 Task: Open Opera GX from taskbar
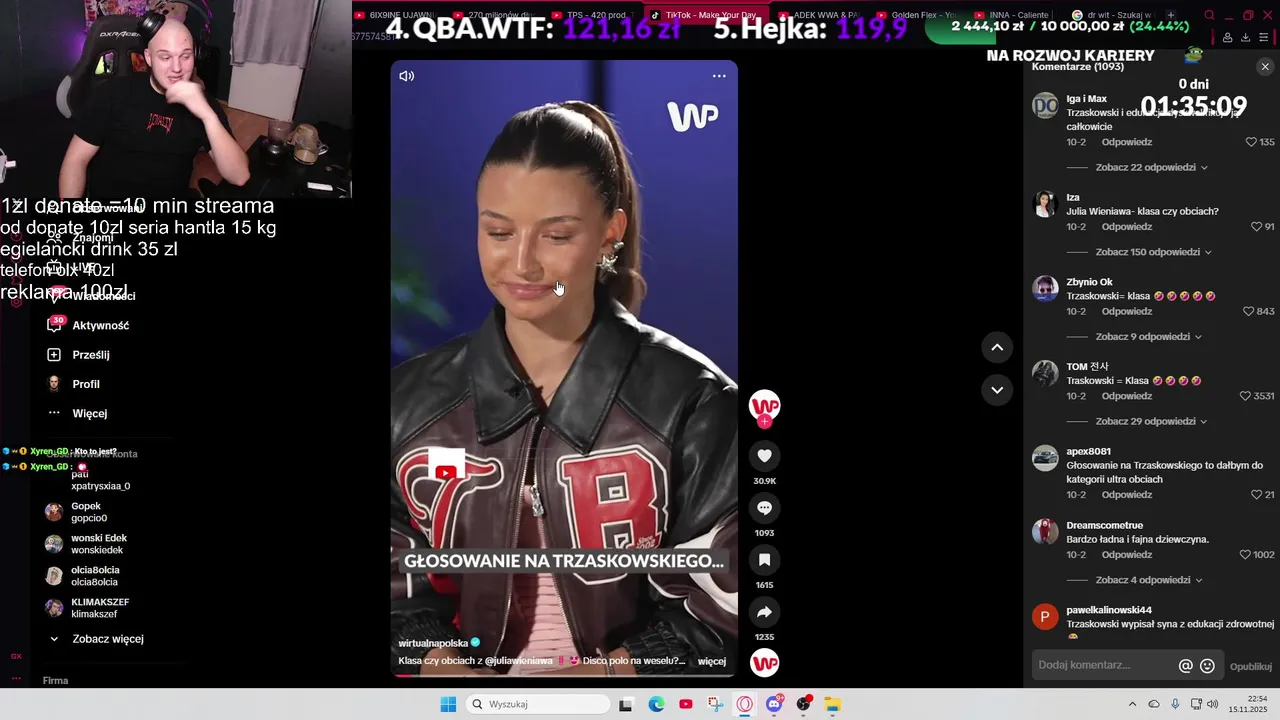pos(745,704)
